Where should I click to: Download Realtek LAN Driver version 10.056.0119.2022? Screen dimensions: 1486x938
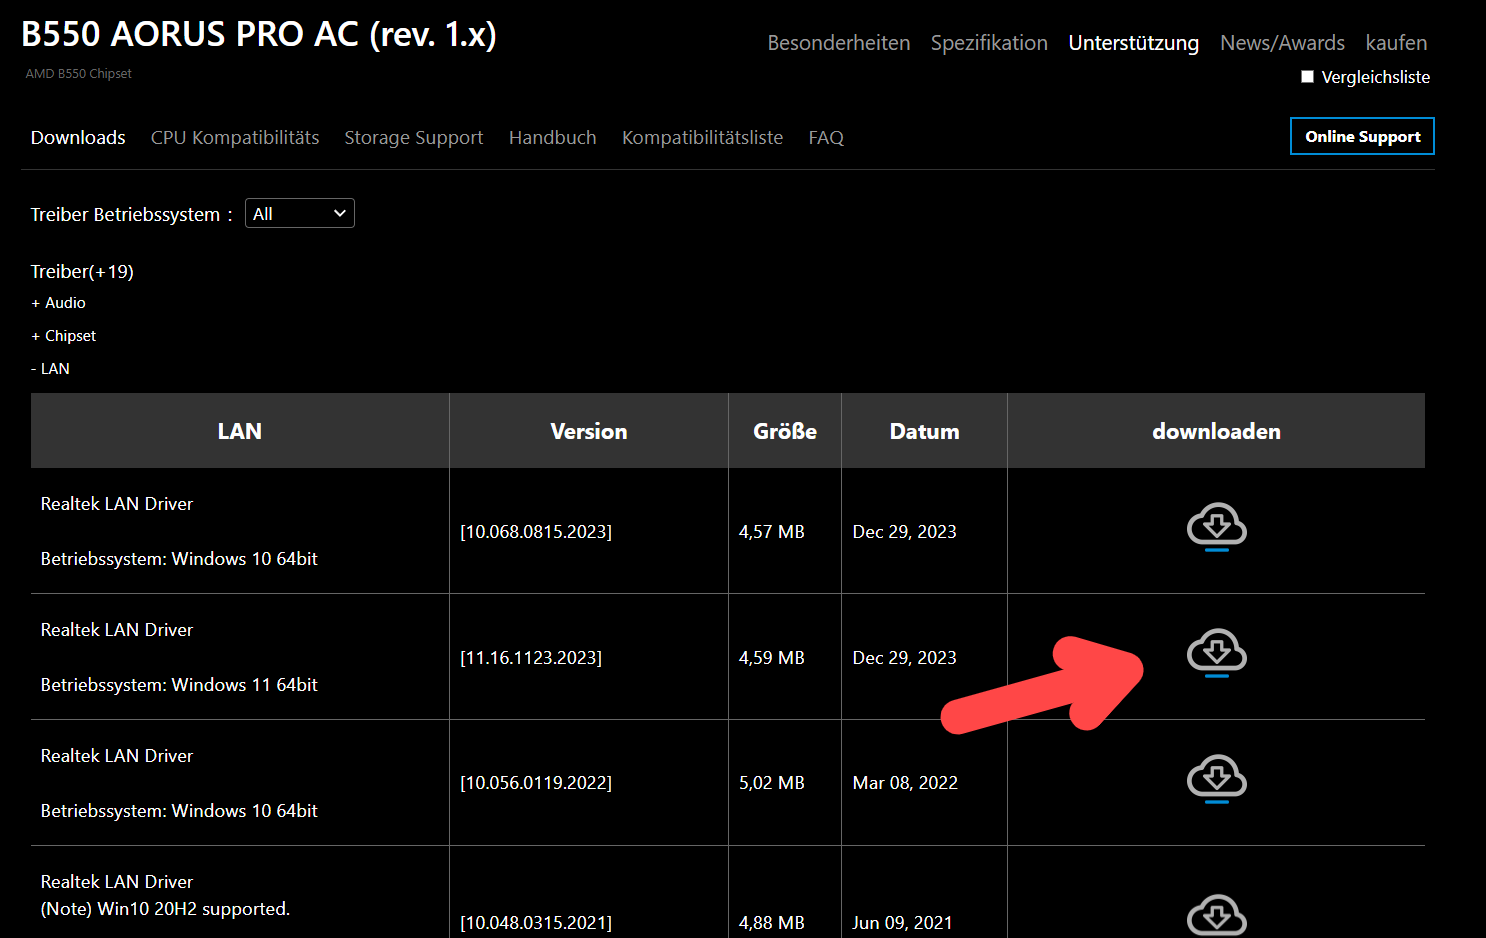(1216, 780)
